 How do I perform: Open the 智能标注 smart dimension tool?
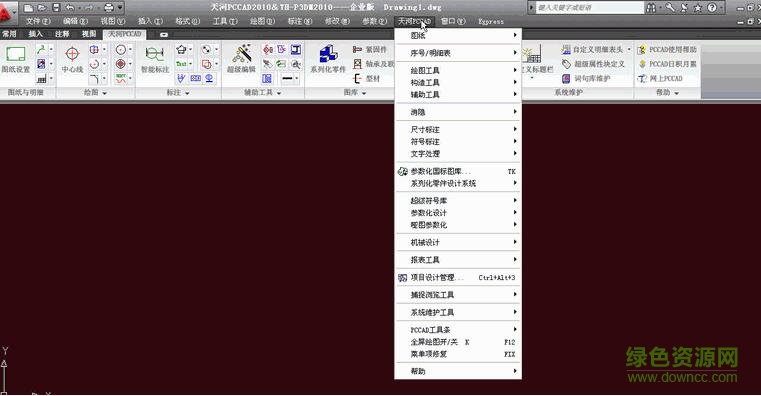pos(155,59)
